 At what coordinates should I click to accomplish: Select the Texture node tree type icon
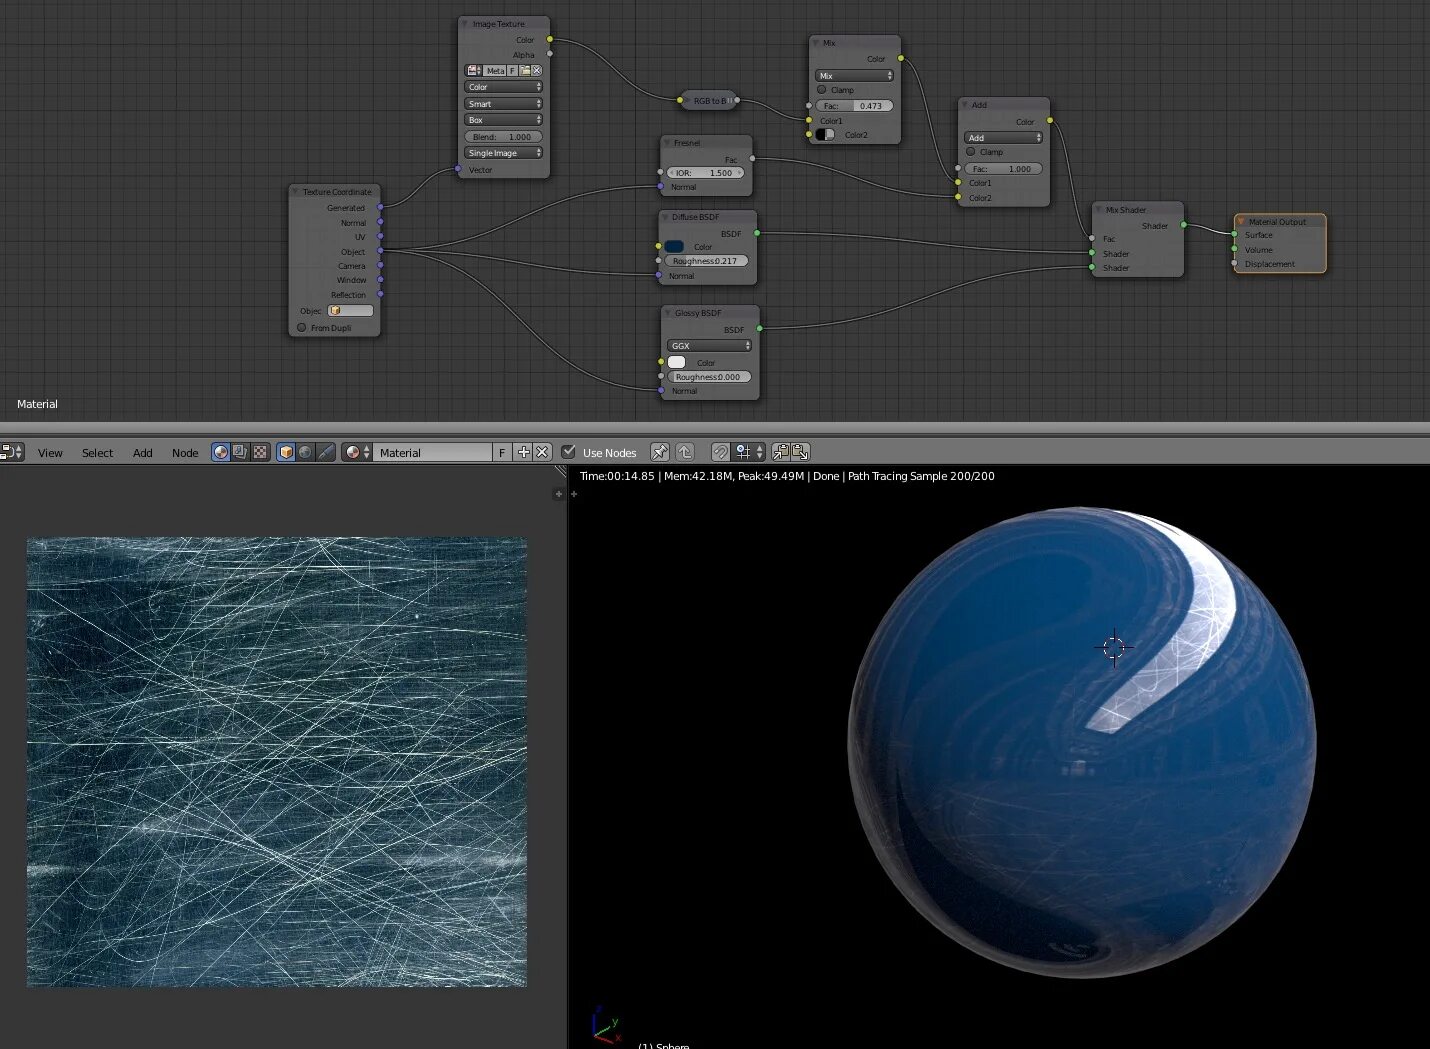(260, 452)
